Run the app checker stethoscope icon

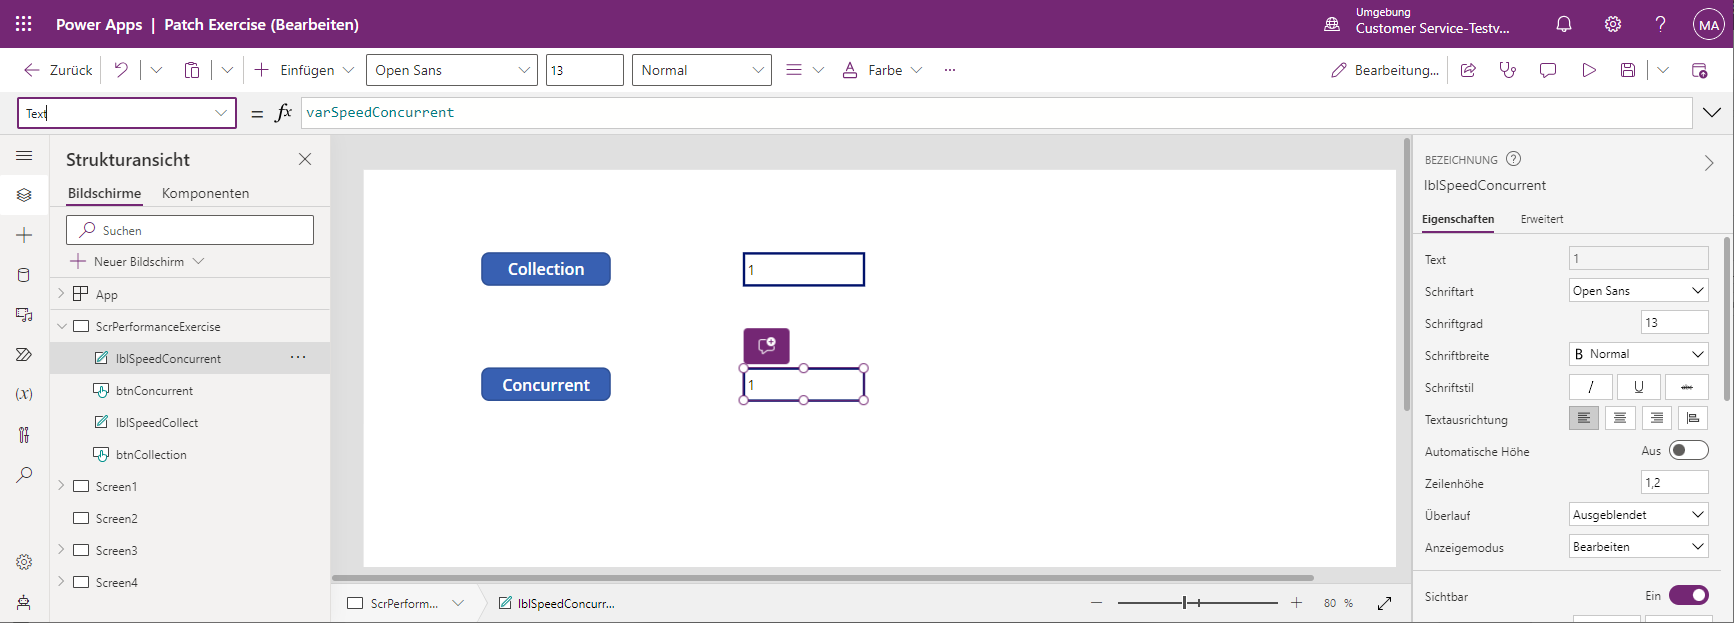[x=1508, y=70]
